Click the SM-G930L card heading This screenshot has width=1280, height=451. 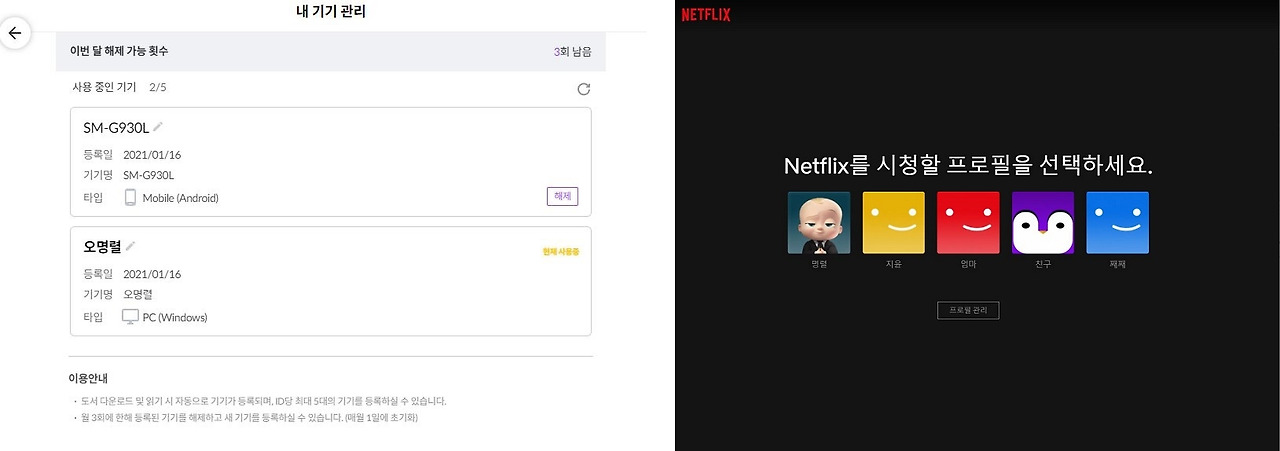point(117,127)
